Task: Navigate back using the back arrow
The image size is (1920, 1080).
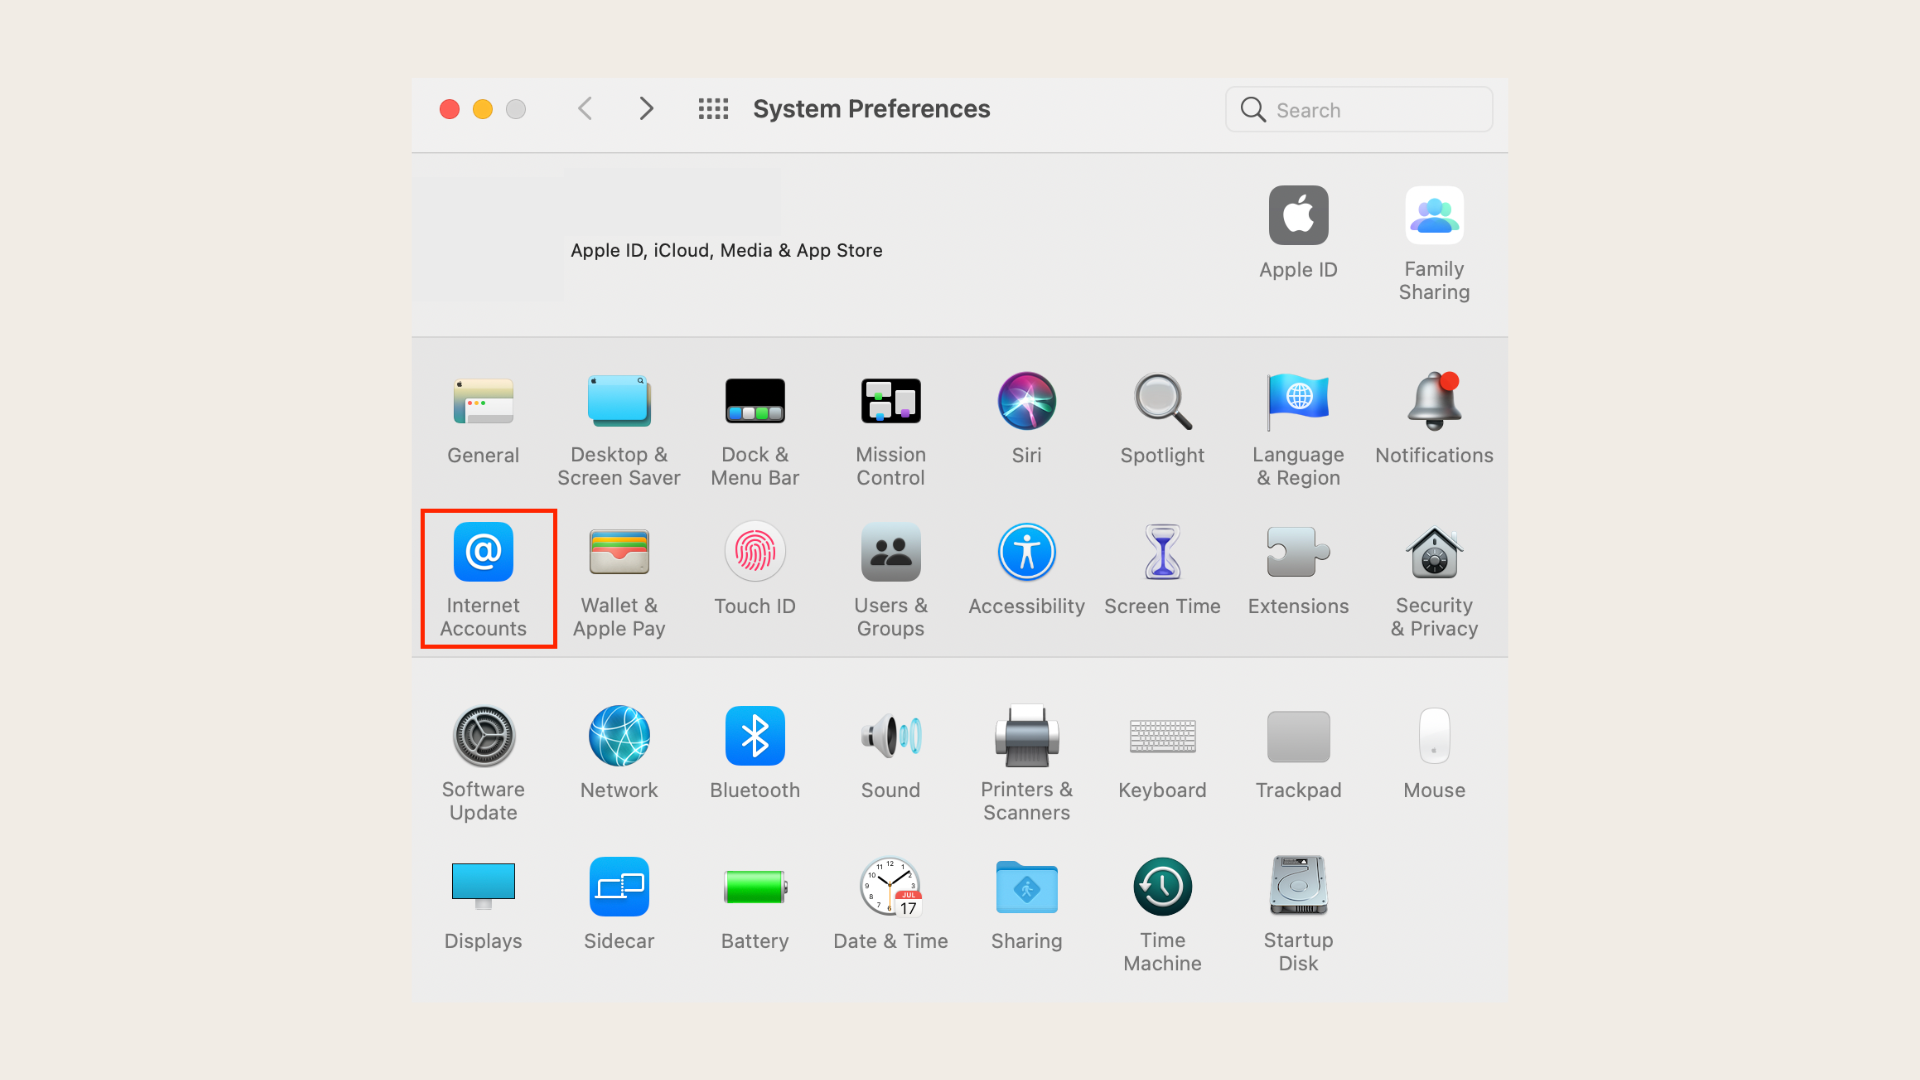Action: click(585, 108)
